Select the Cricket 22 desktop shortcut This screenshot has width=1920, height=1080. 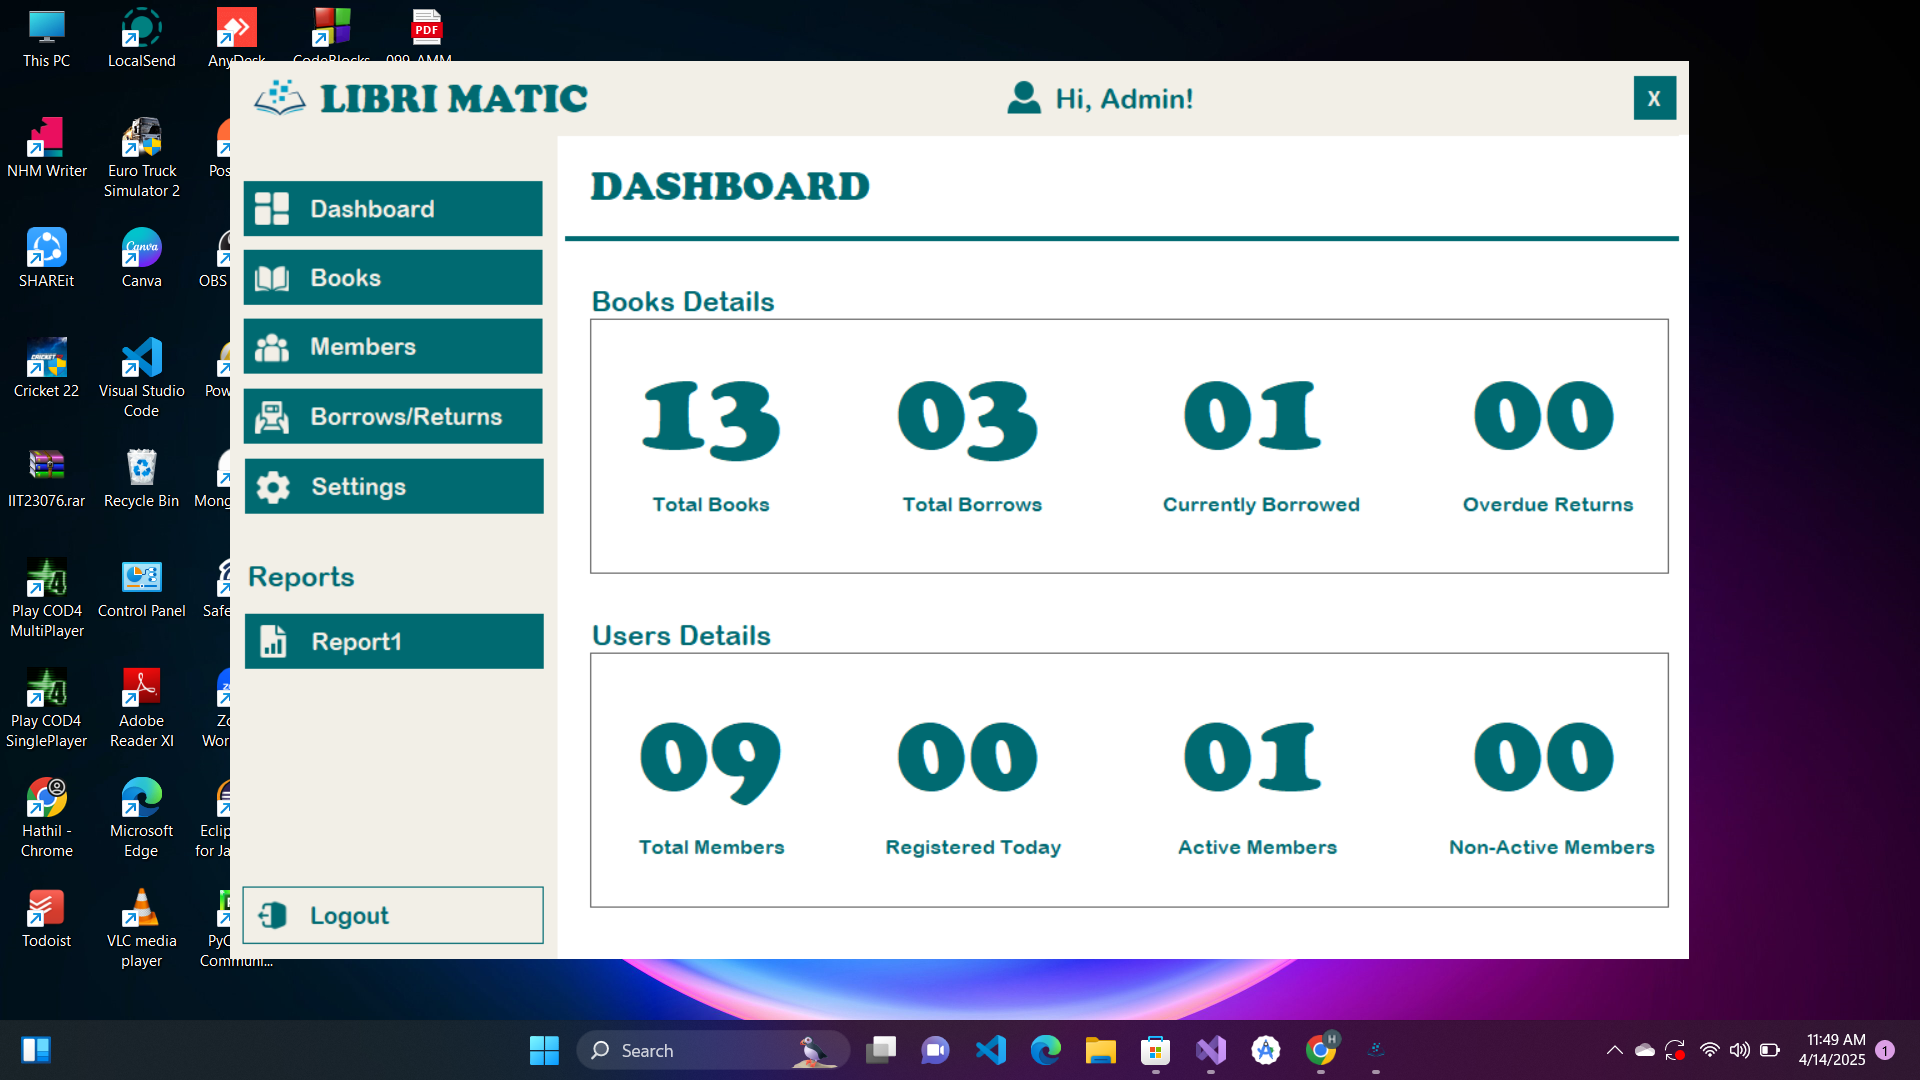(47, 369)
